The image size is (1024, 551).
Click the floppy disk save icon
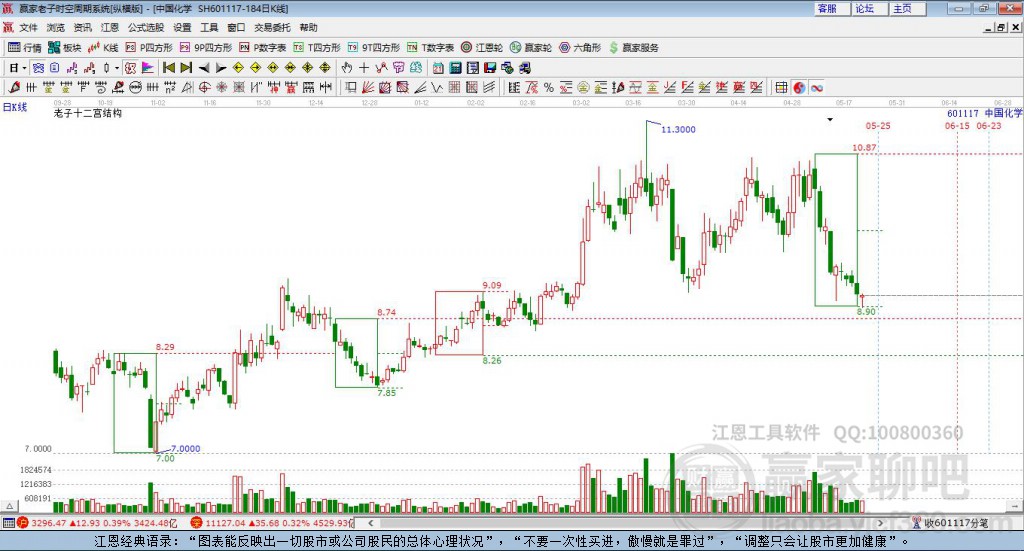coord(490,68)
